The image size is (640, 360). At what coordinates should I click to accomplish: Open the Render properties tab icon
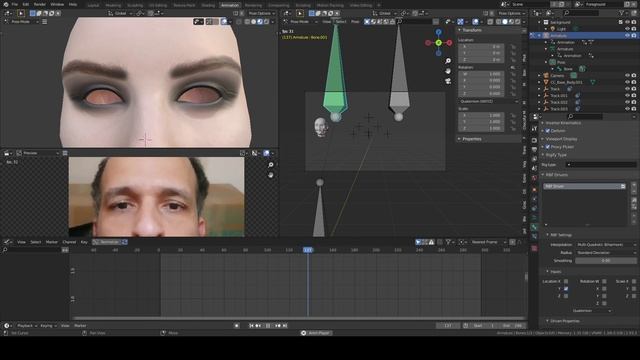534,140
